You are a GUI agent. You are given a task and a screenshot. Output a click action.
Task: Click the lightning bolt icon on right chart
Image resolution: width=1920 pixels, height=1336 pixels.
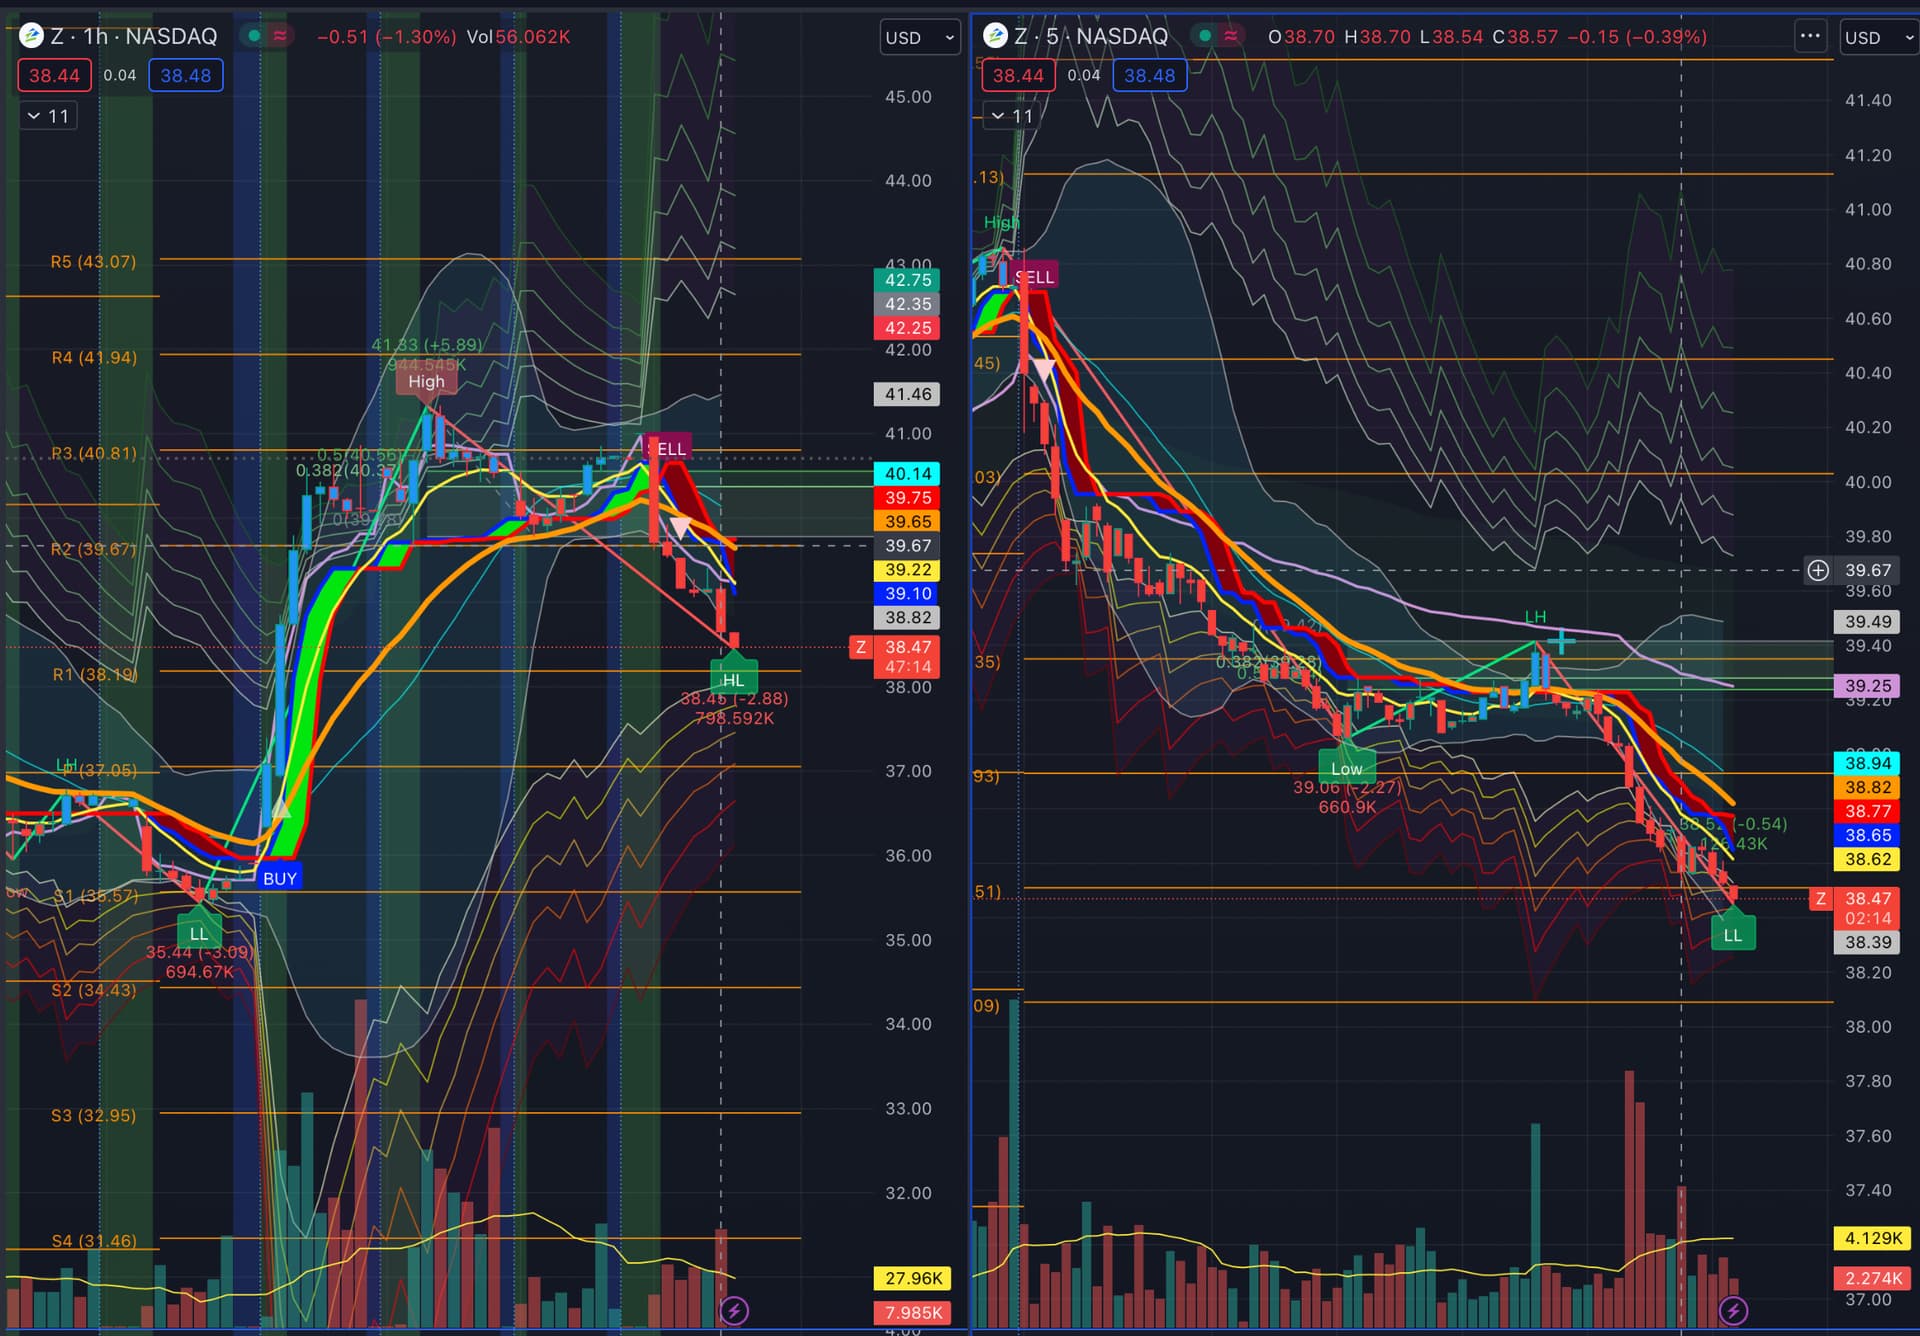tap(1733, 1310)
